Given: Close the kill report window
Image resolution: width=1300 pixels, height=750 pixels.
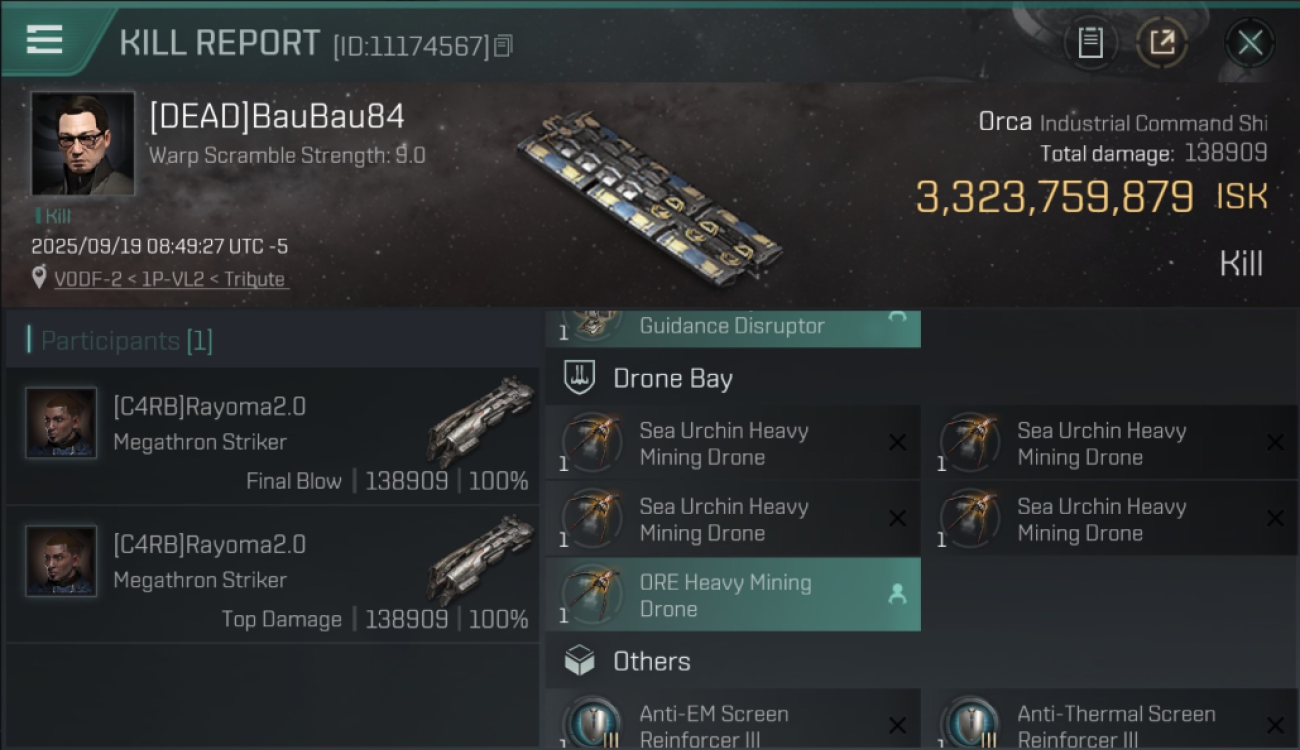Looking at the screenshot, I should 1249,43.
